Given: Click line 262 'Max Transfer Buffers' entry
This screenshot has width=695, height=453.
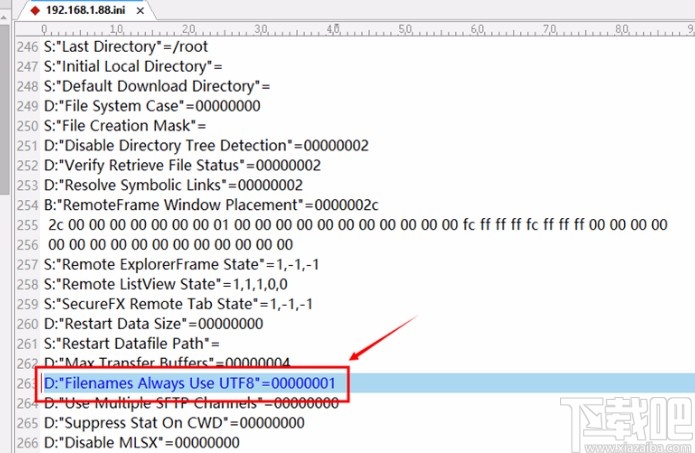Looking at the screenshot, I should click(167, 363).
